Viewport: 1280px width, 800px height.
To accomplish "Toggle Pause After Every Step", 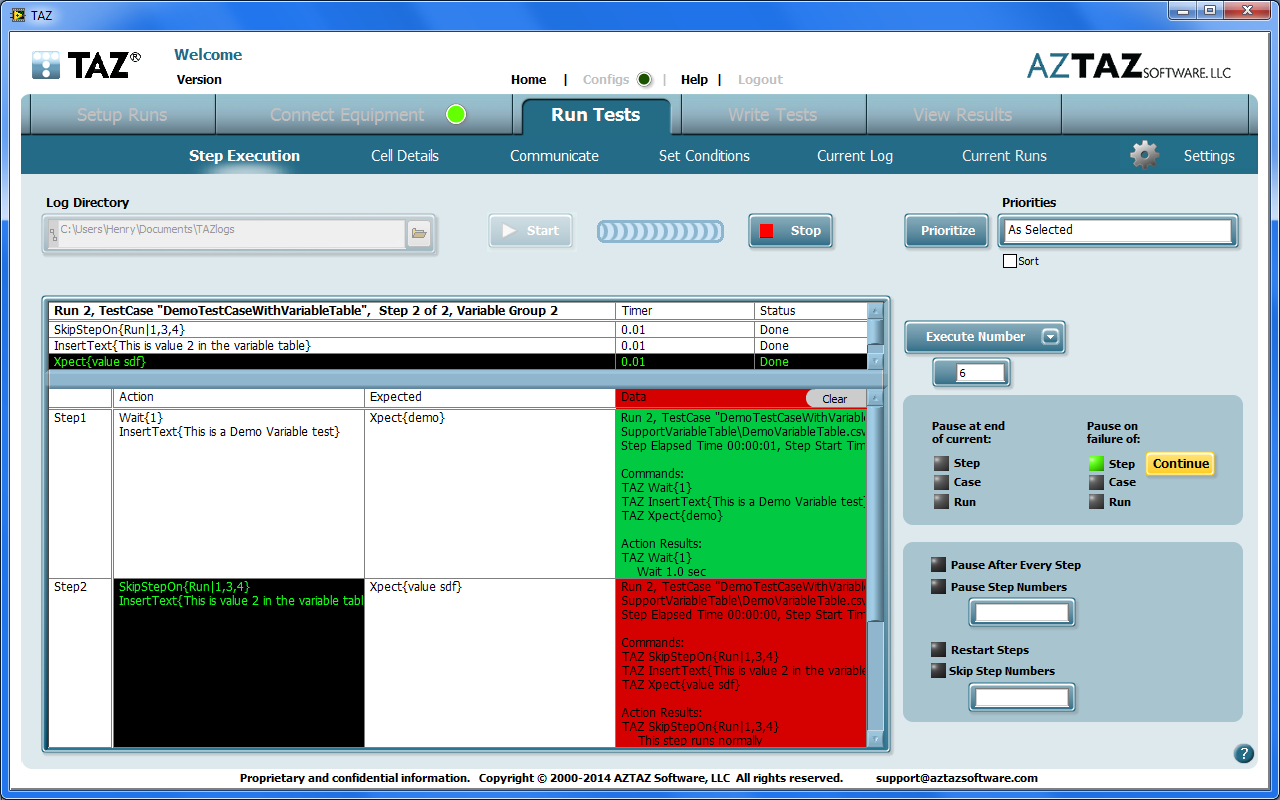I will 938,565.
